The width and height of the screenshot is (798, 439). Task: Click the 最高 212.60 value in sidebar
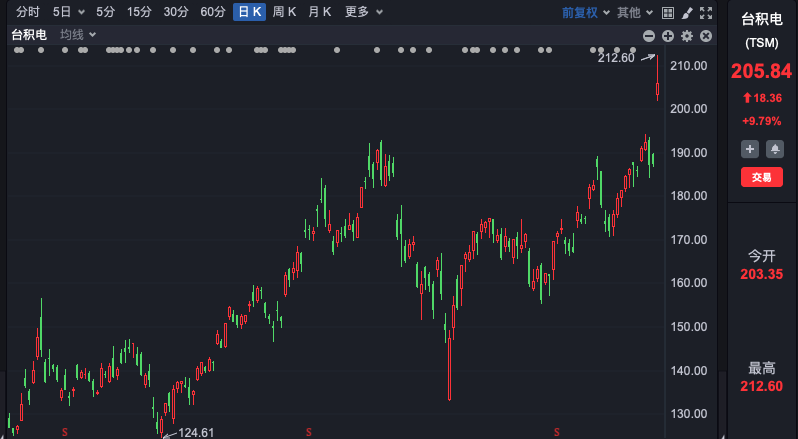761,386
